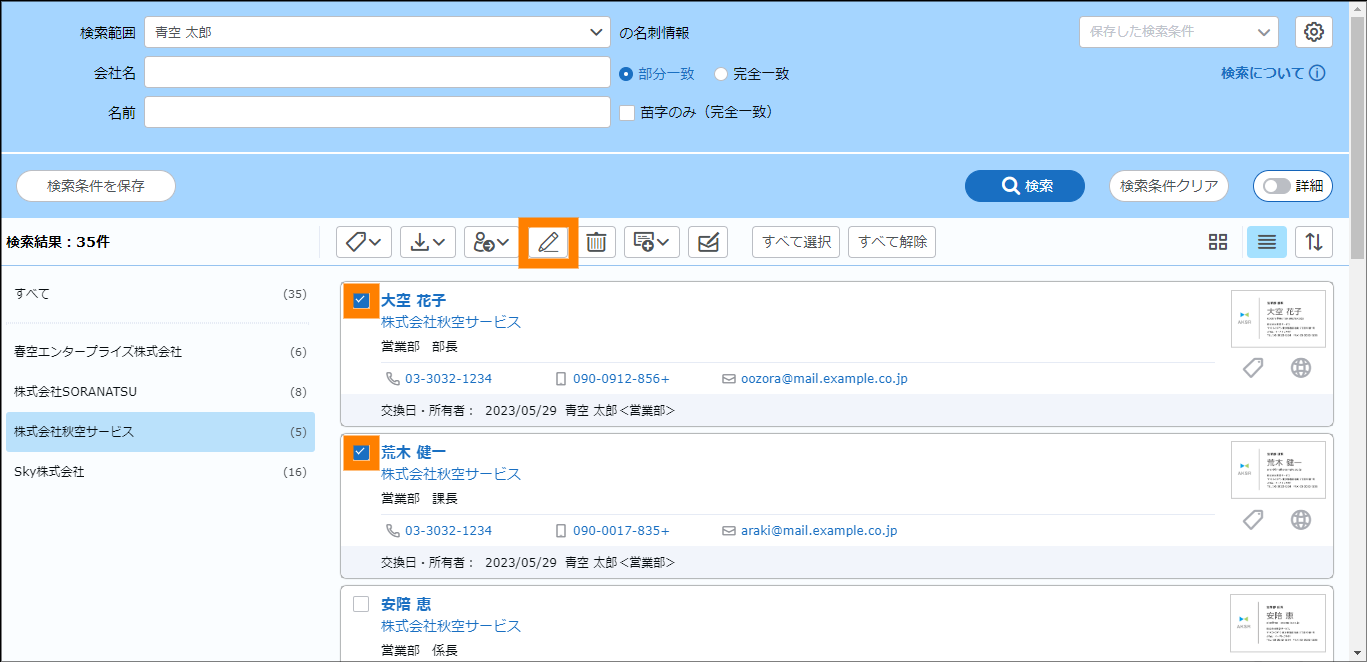Expand the 保存した検索条件 dropdown
The image size is (1367, 662).
coord(1178,32)
